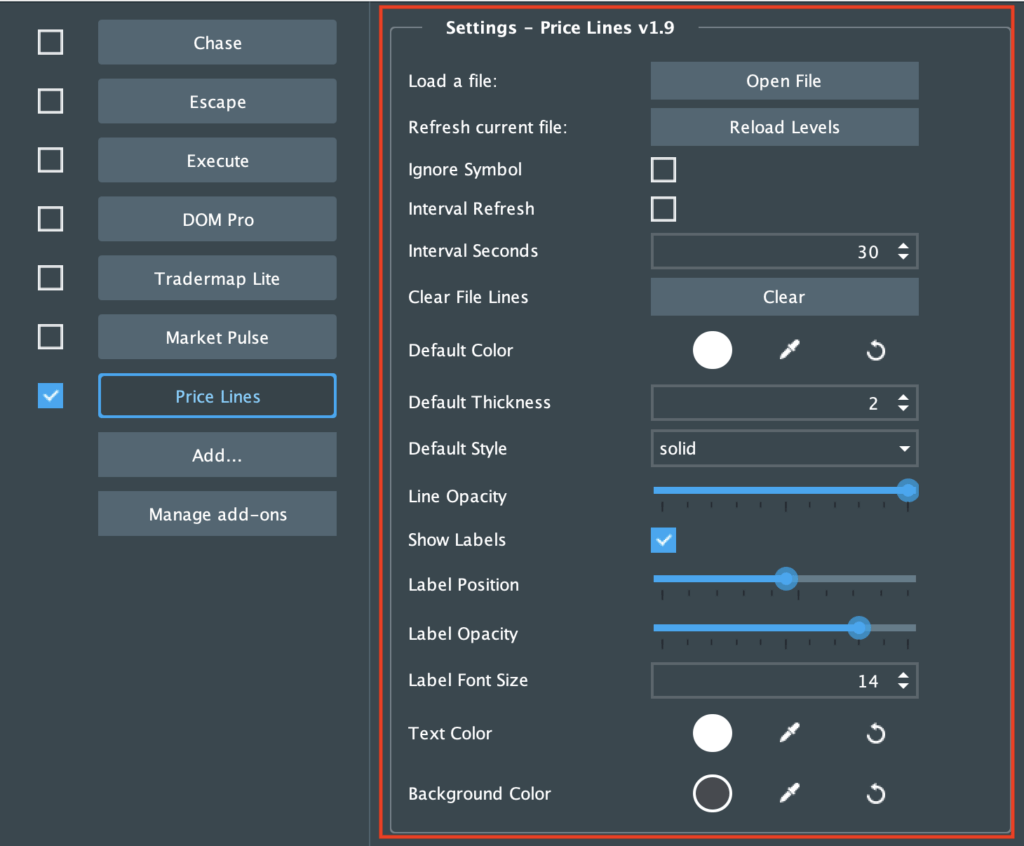Use the Text Color eyedropper
The image size is (1024, 846).
[x=789, y=733]
